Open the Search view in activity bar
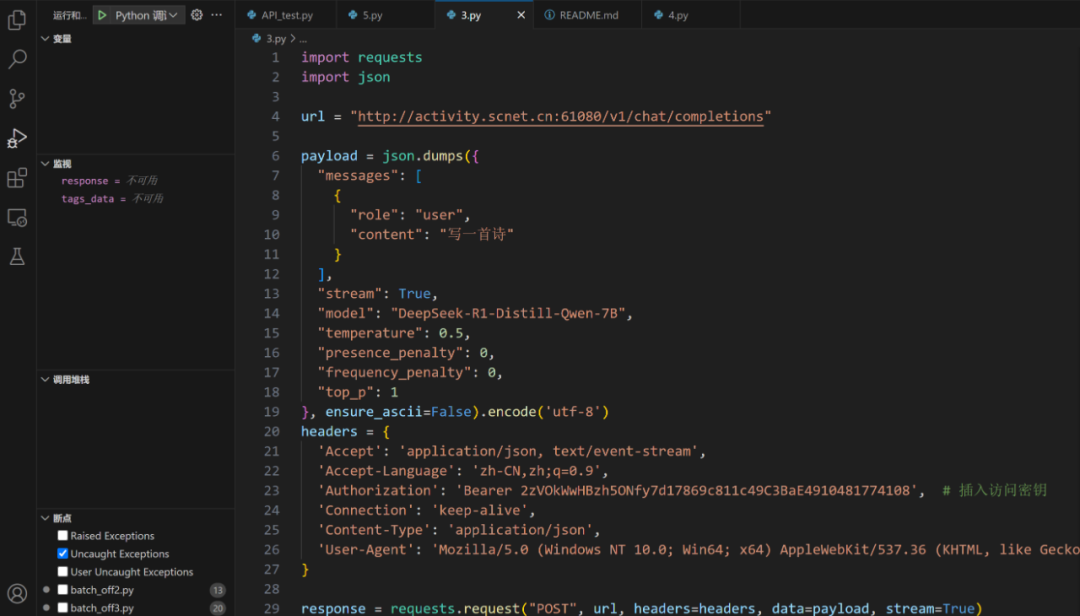Screen dimensions: 1080x616 pyautogui.click(x=17, y=60)
